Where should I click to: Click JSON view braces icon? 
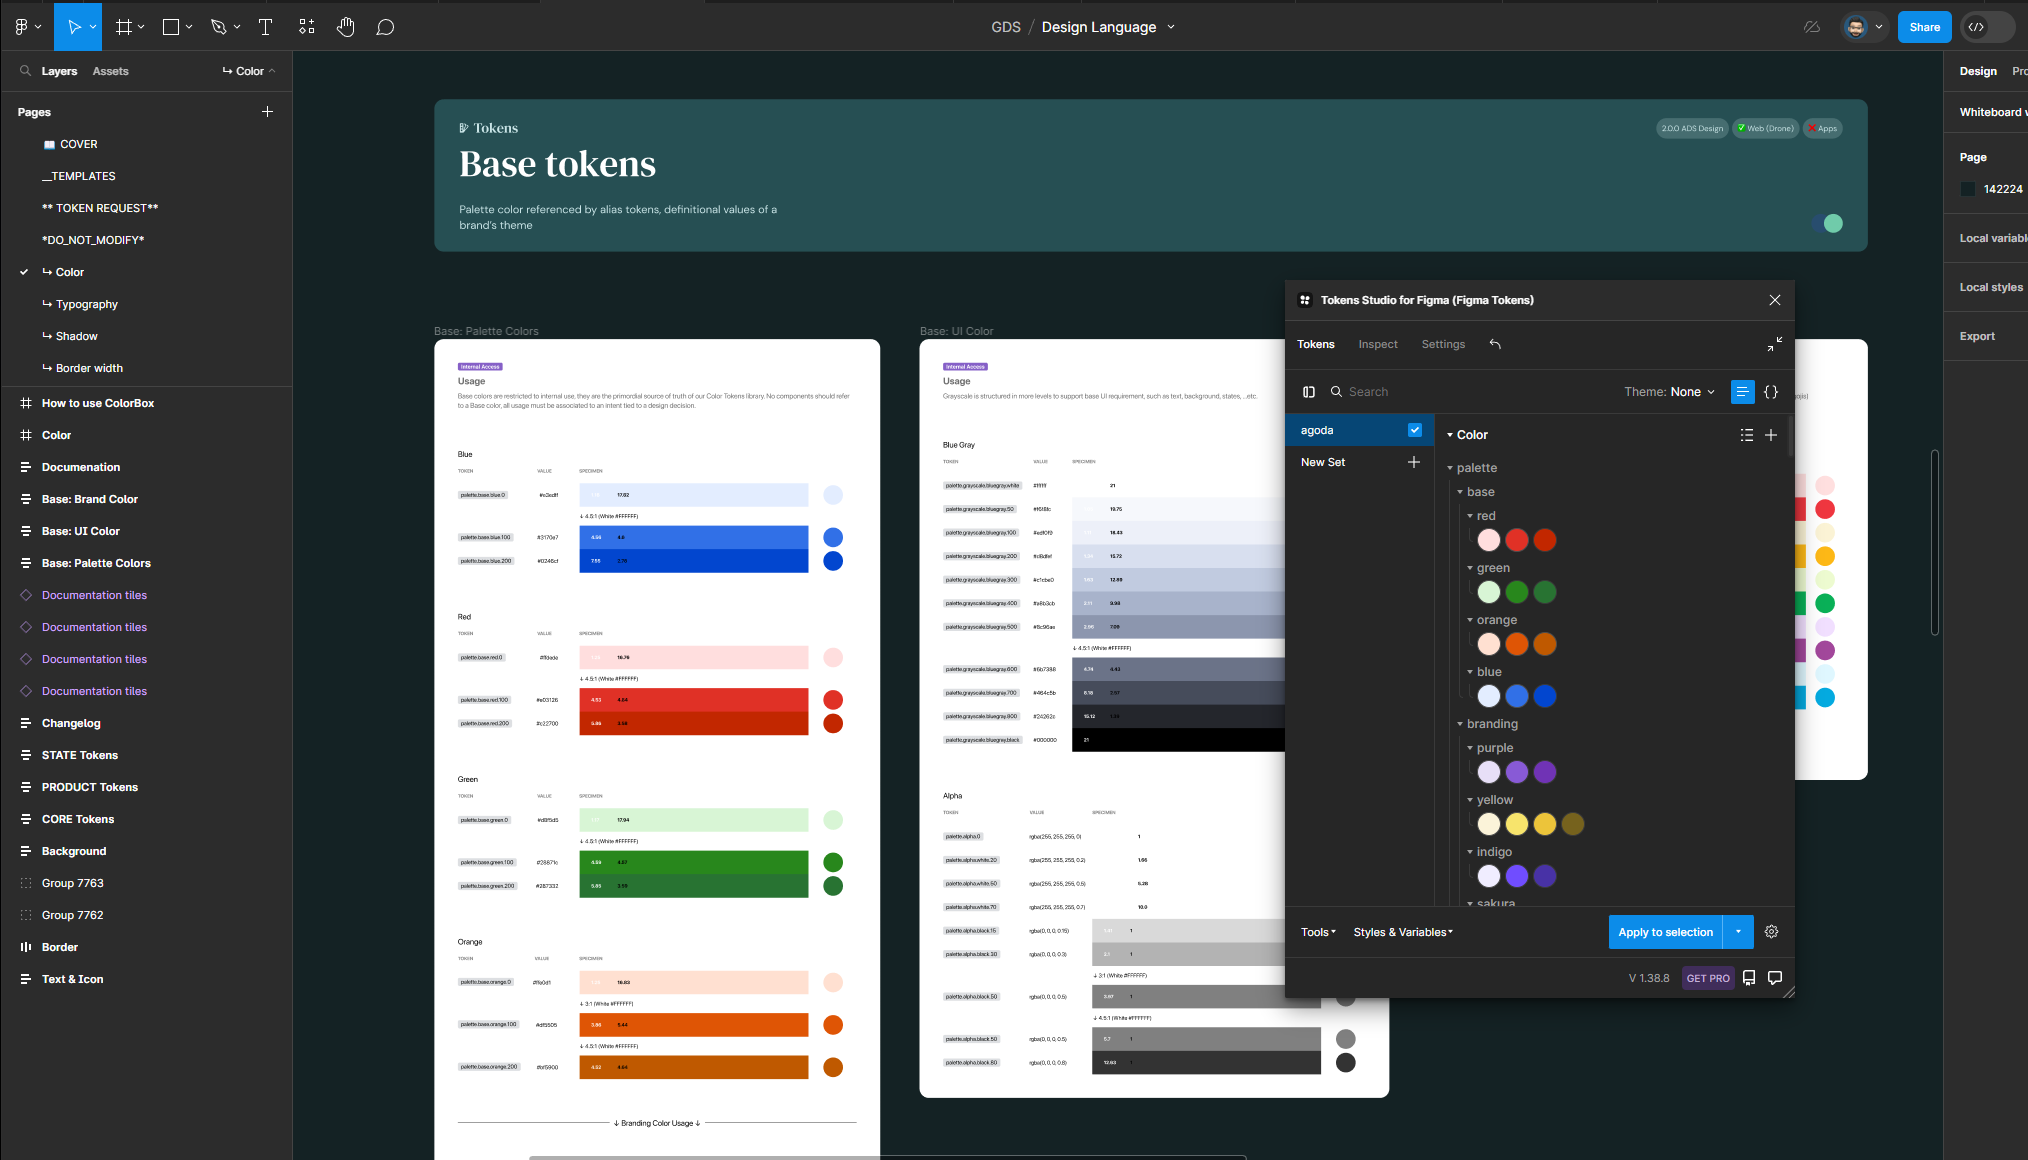point(1771,392)
